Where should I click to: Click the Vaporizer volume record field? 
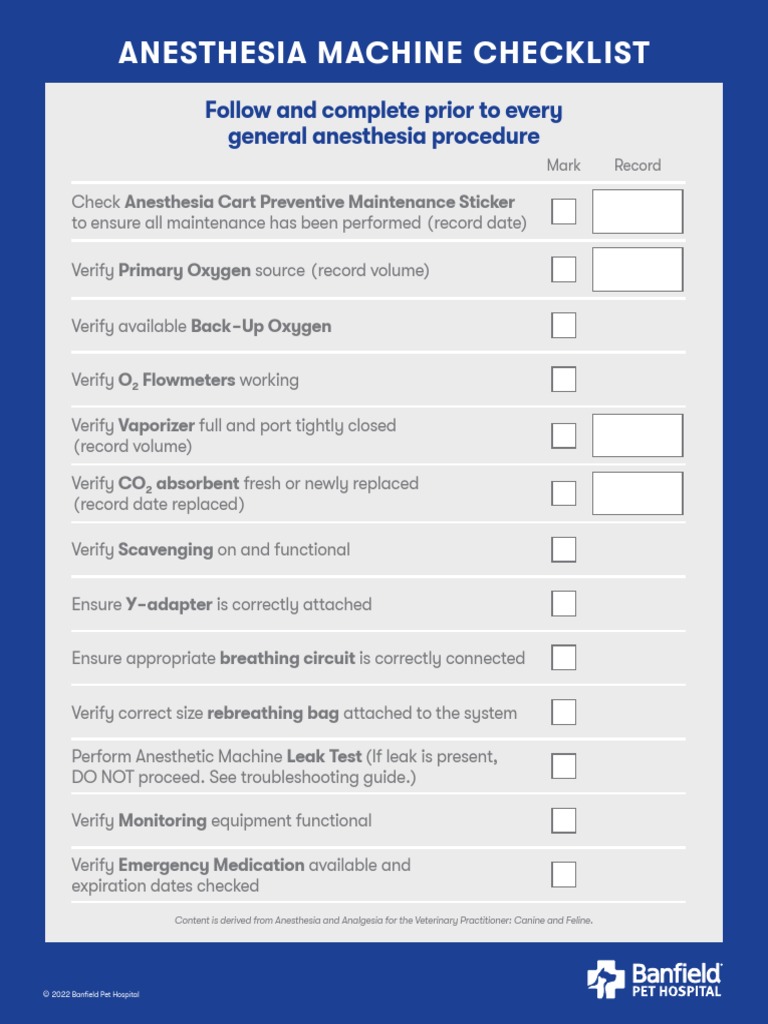(638, 436)
